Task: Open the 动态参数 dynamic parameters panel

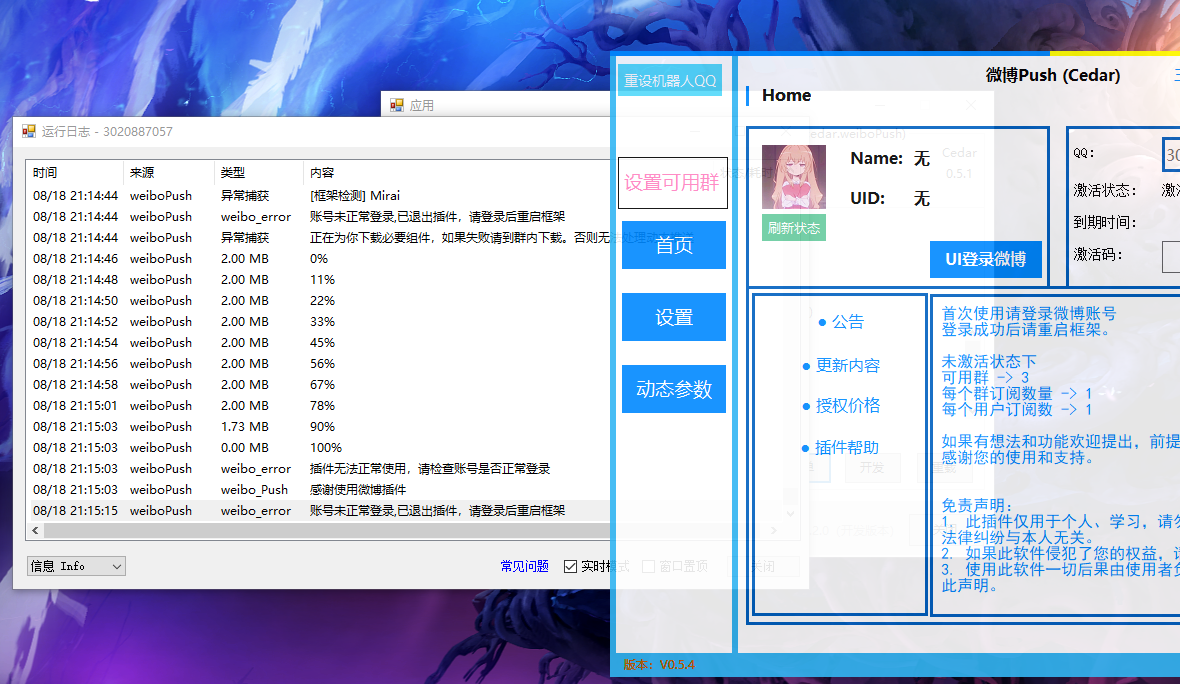Action: (673, 389)
